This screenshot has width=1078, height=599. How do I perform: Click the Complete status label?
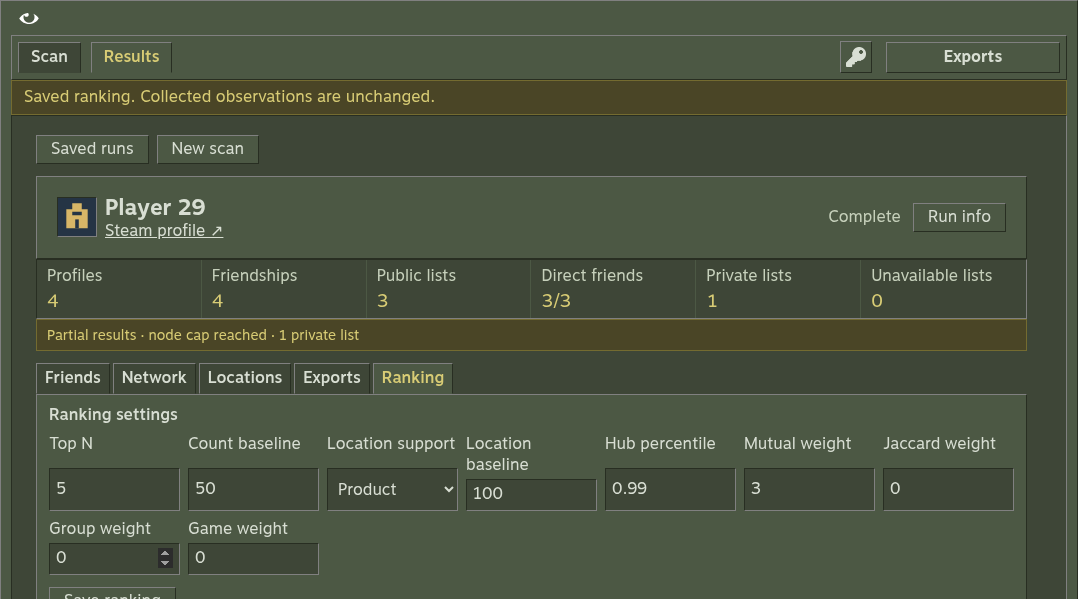coord(864,217)
